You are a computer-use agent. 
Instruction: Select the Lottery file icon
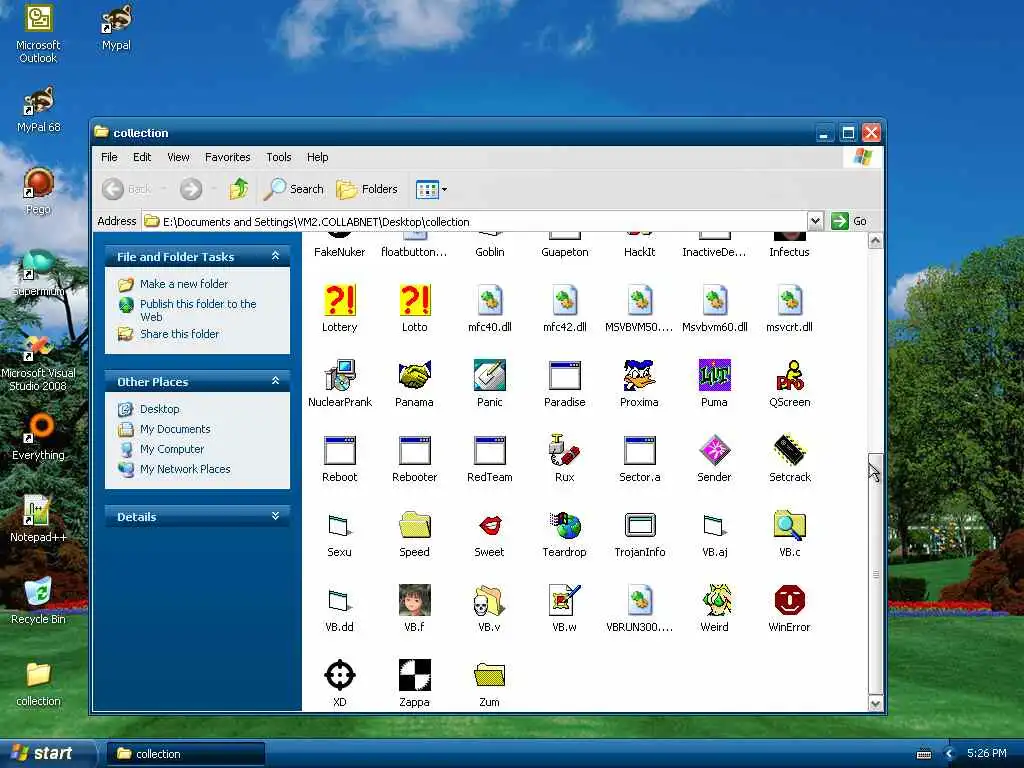coord(340,300)
